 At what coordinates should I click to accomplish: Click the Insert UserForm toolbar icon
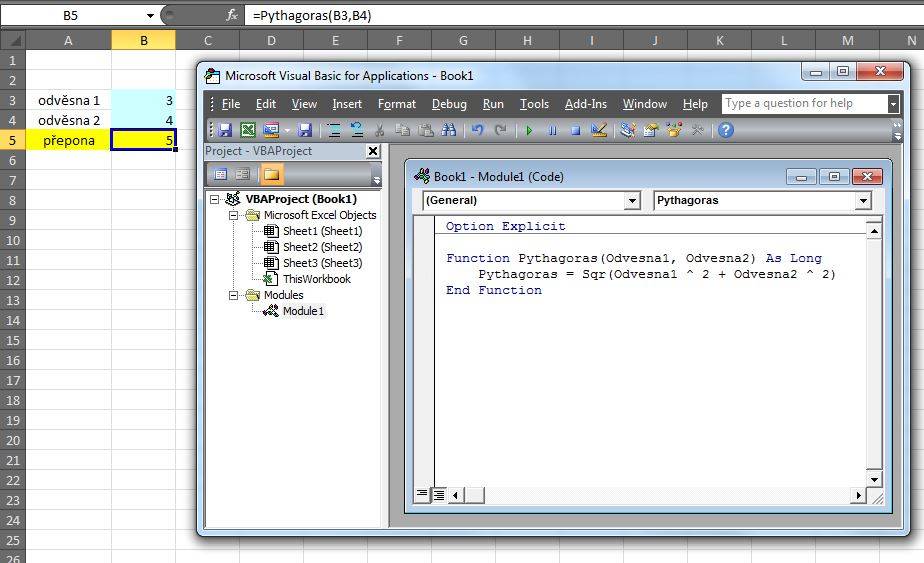pyautogui.click(x=270, y=130)
